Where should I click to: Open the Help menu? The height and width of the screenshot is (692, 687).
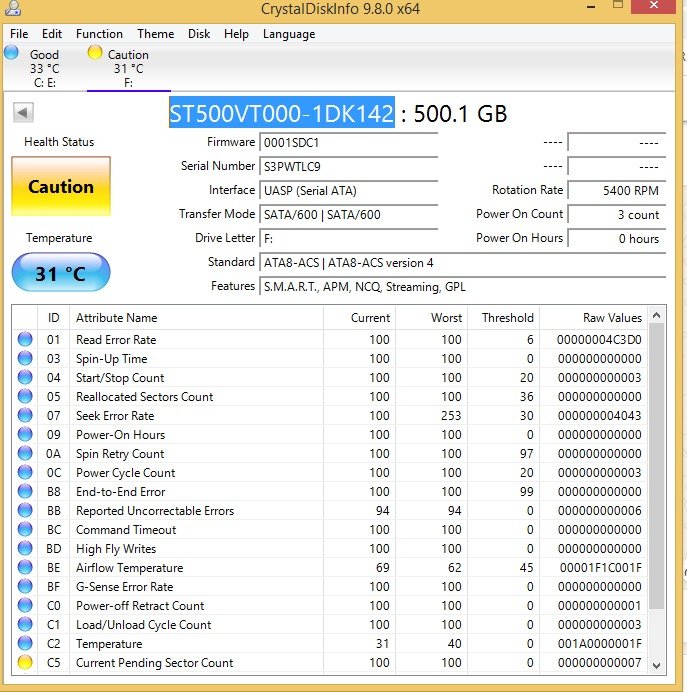[x=236, y=34]
